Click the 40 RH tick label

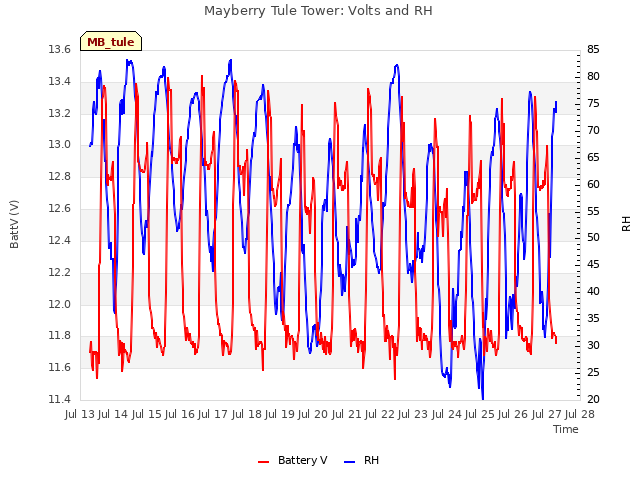click(x=593, y=291)
